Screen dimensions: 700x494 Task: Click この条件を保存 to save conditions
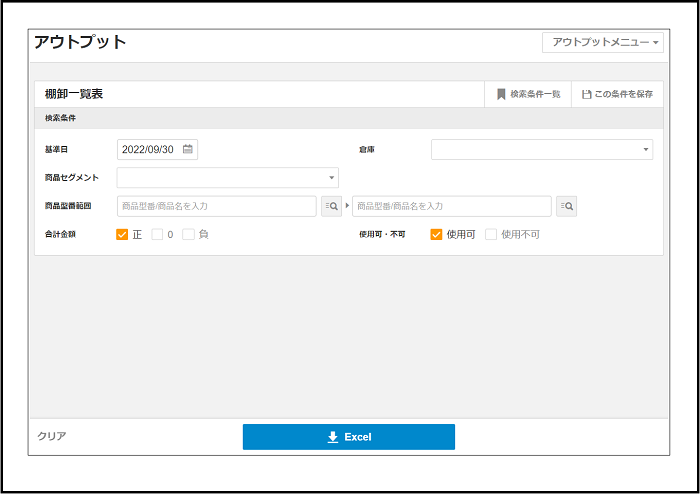point(617,94)
